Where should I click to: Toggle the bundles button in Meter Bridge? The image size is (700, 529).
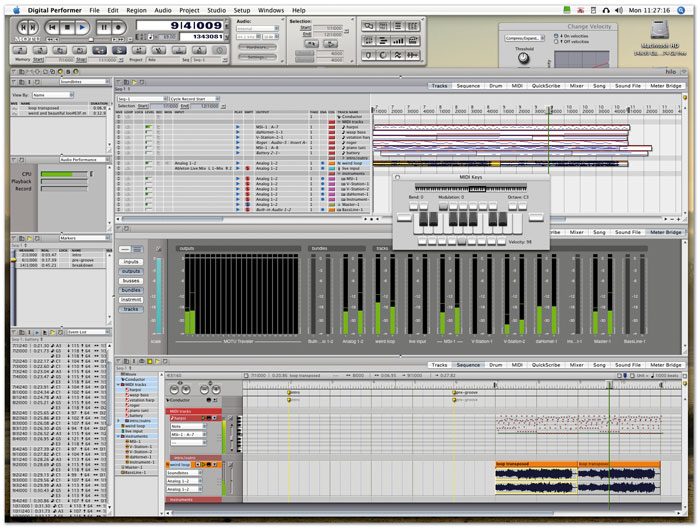[x=131, y=290]
